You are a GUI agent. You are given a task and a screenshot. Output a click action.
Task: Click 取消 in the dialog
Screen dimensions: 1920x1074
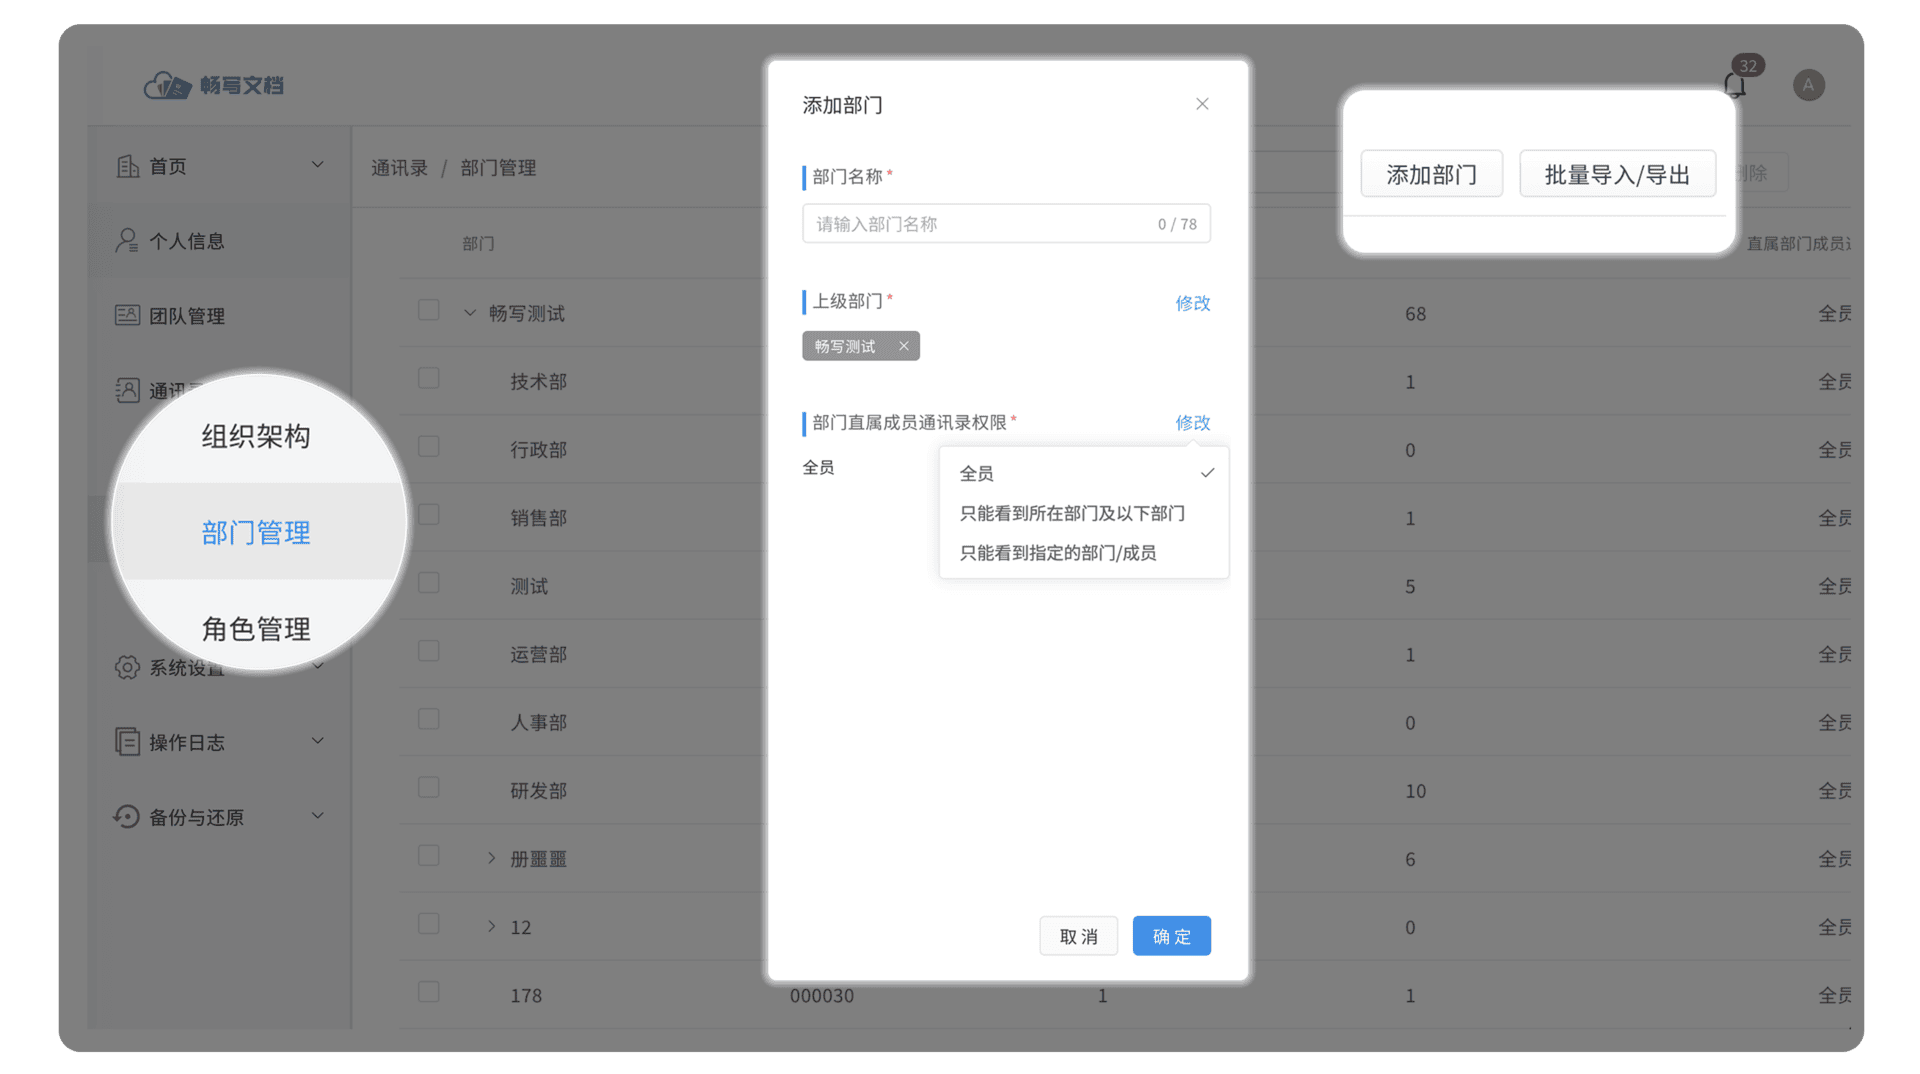point(1078,936)
